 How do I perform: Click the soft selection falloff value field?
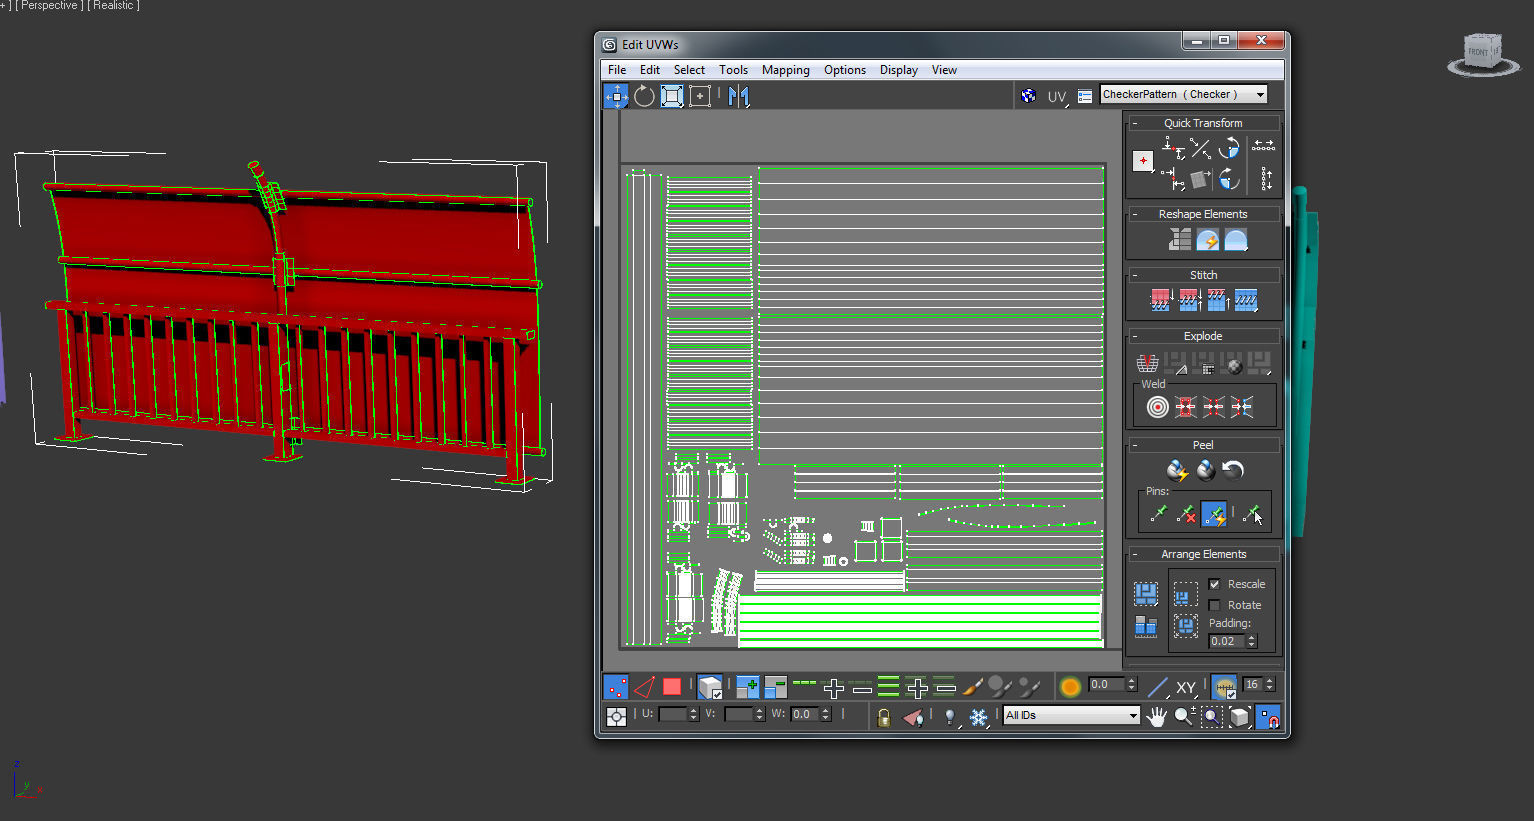click(x=1106, y=685)
